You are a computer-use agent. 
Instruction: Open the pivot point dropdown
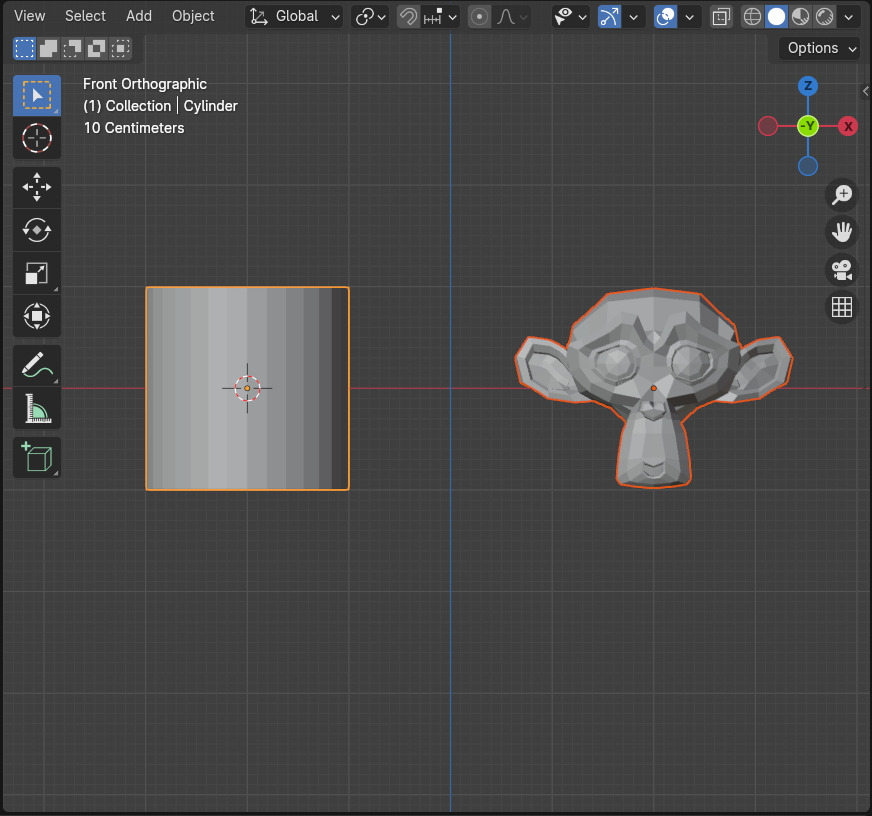tap(370, 17)
